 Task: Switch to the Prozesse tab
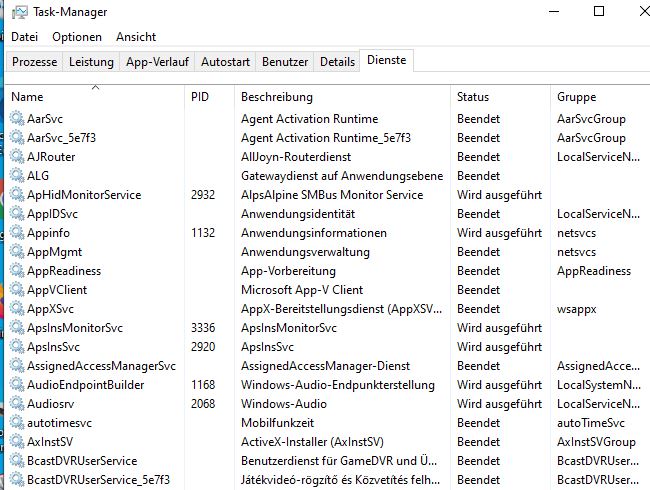click(34, 62)
